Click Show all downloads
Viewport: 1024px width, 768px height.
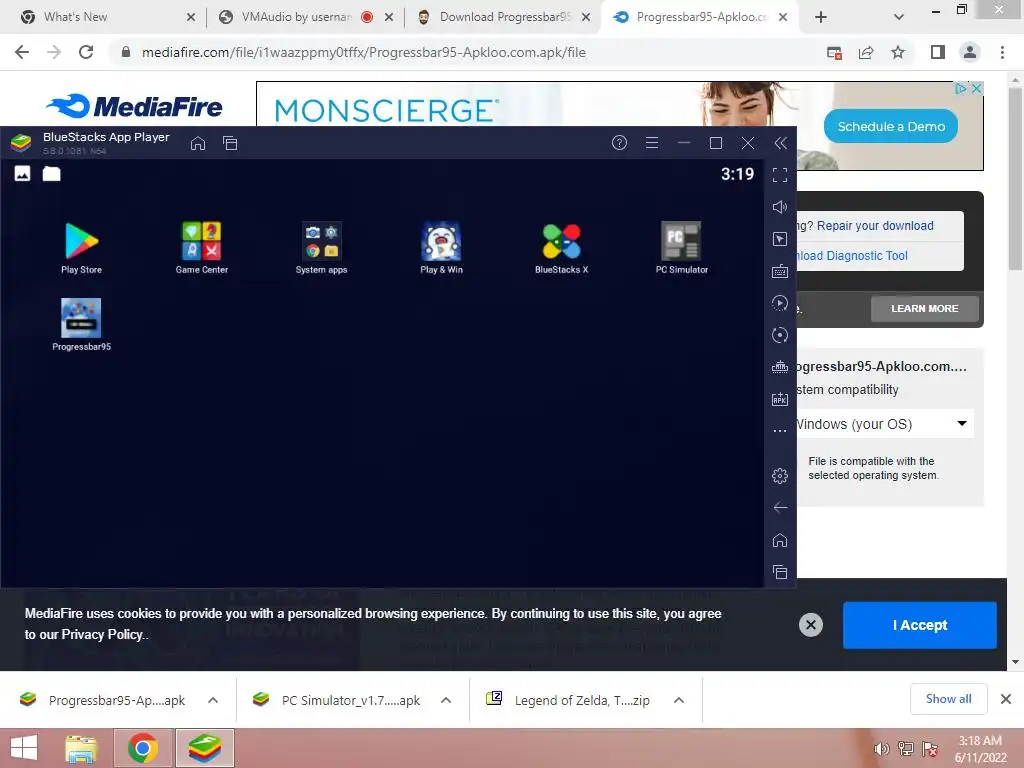point(948,699)
